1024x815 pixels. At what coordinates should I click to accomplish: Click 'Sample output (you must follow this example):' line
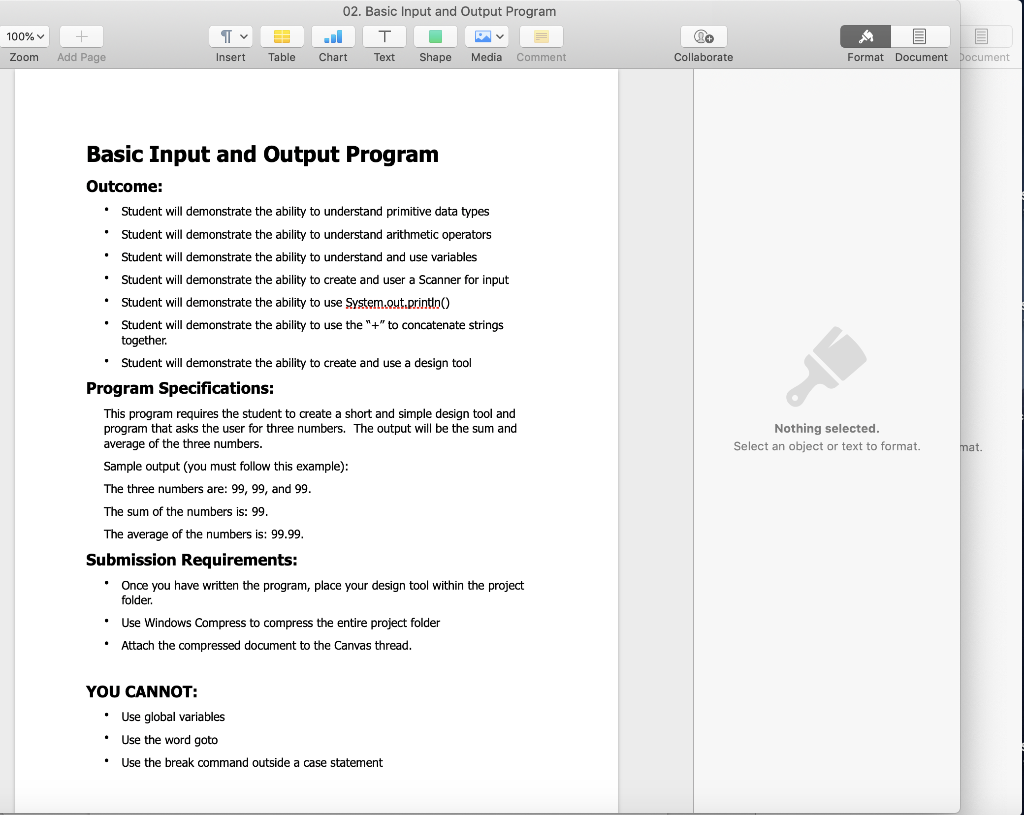click(x=226, y=466)
